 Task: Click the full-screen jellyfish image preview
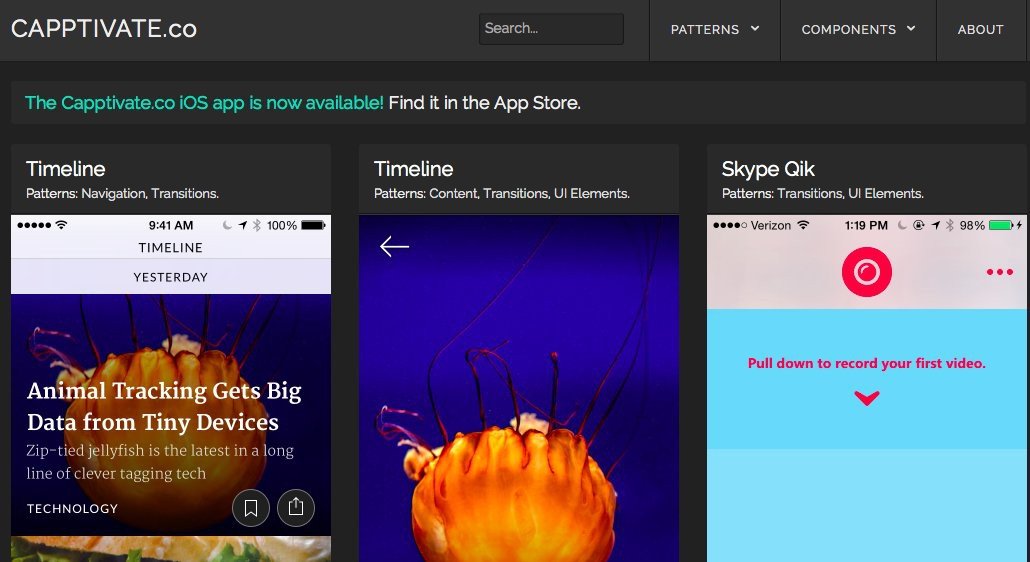point(518,388)
